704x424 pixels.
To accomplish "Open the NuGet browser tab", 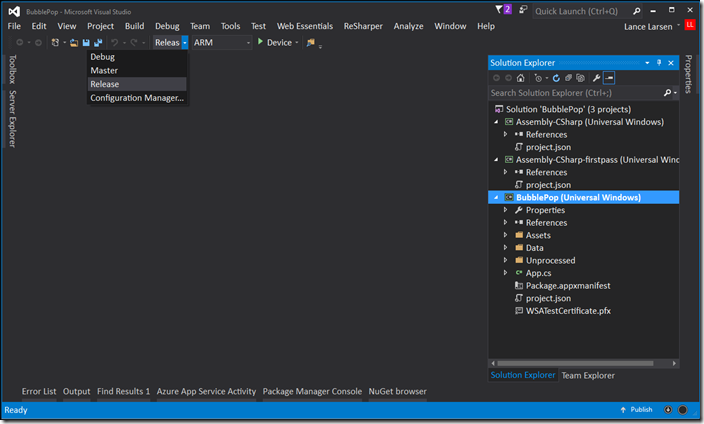I will [397, 392].
